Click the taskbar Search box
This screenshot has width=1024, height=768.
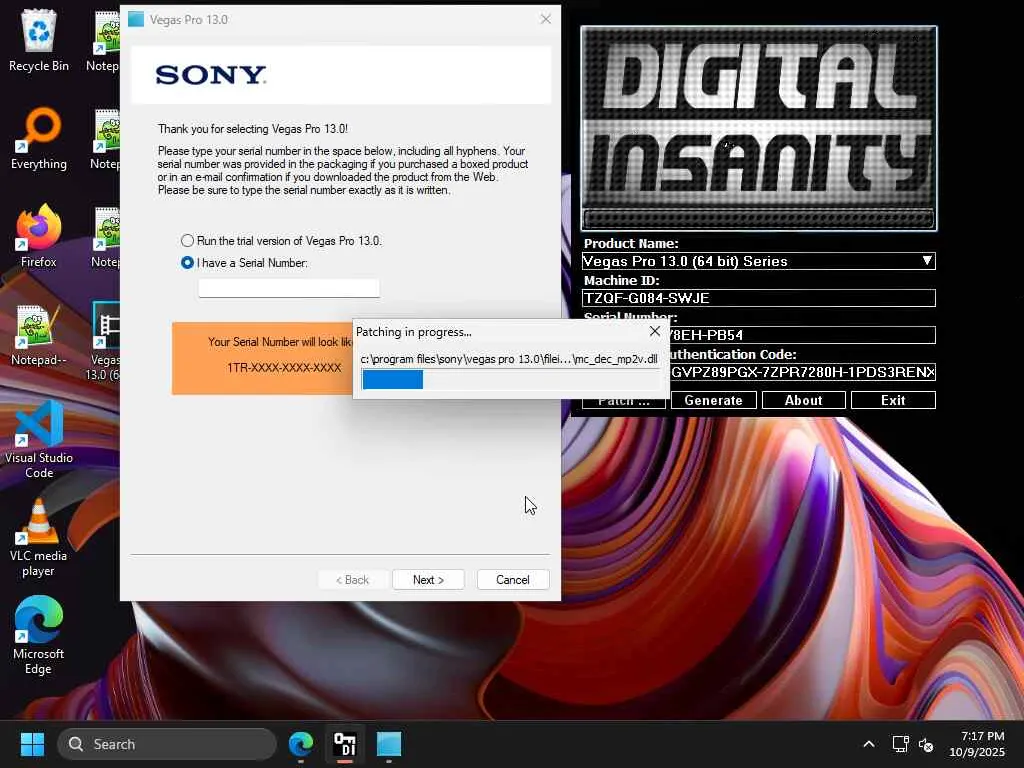pos(167,744)
